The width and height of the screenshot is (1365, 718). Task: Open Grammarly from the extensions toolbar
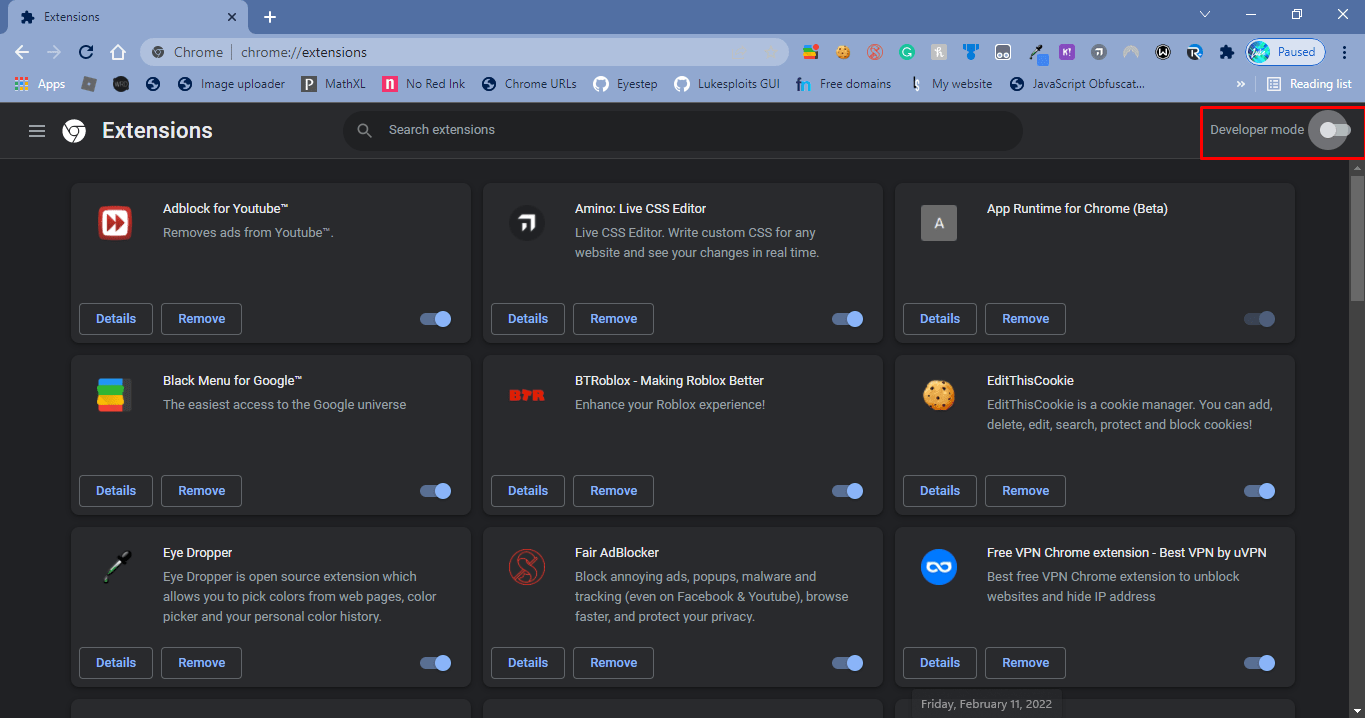click(x=906, y=51)
